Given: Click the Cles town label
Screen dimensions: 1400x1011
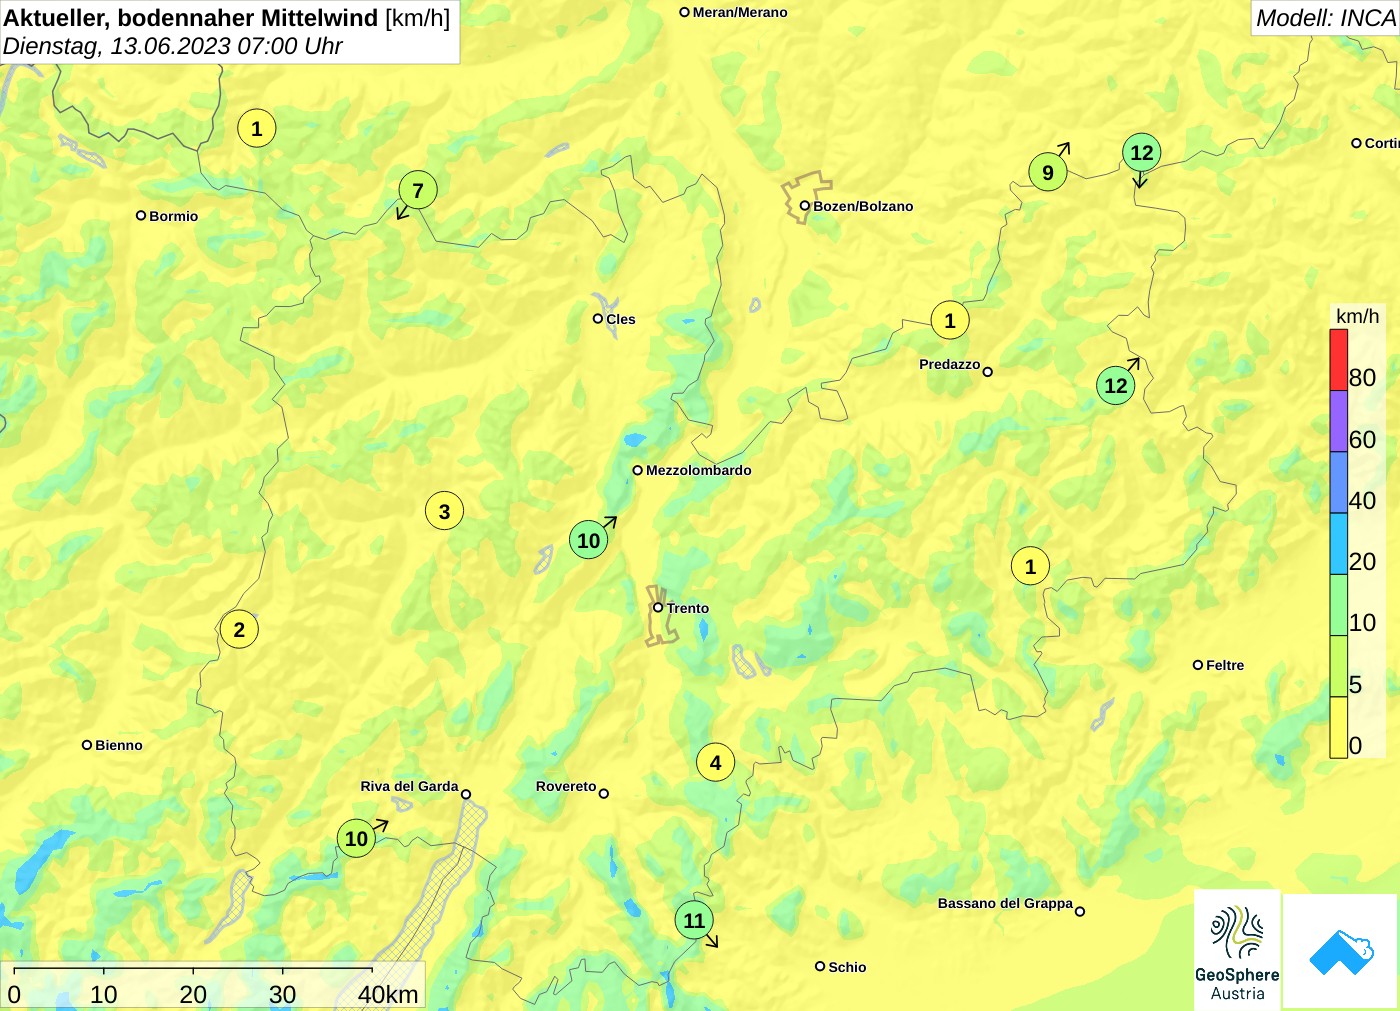Looking at the screenshot, I should [x=621, y=319].
